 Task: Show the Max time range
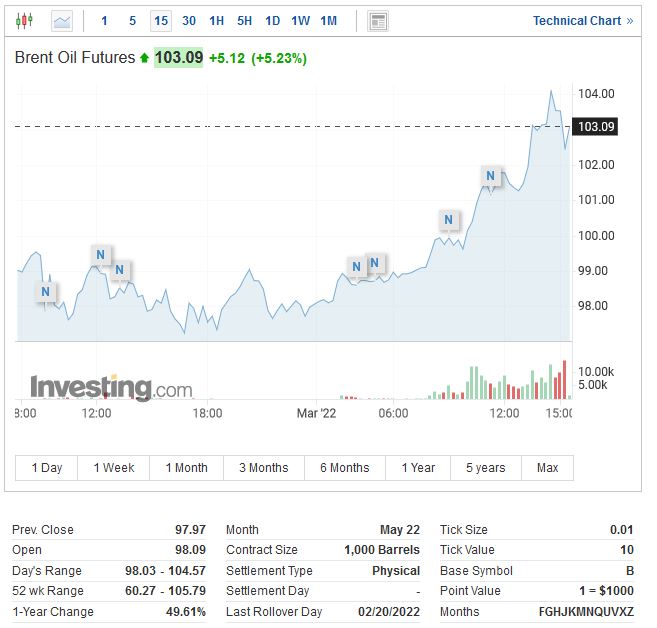[x=547, y=468]
